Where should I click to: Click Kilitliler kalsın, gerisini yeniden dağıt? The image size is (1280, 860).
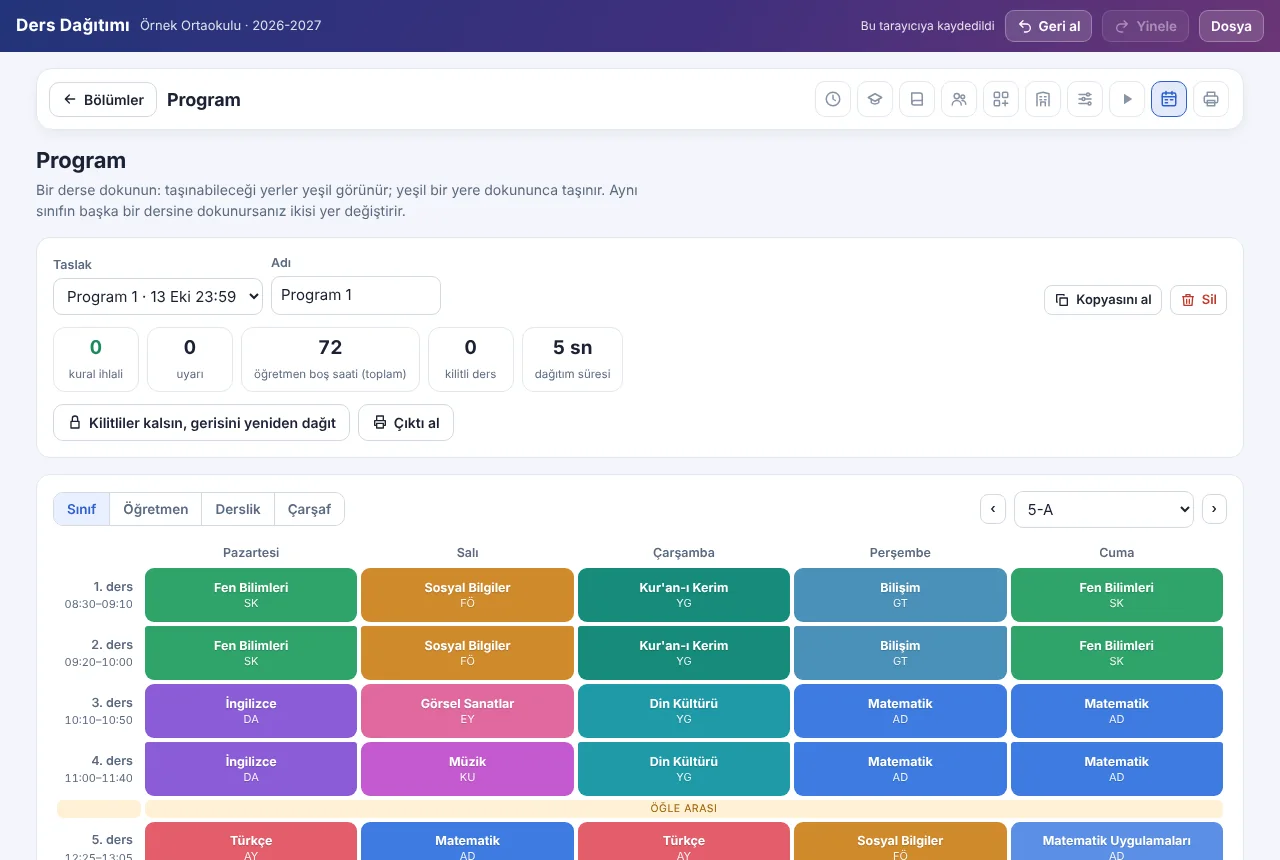tap(201, 422)
